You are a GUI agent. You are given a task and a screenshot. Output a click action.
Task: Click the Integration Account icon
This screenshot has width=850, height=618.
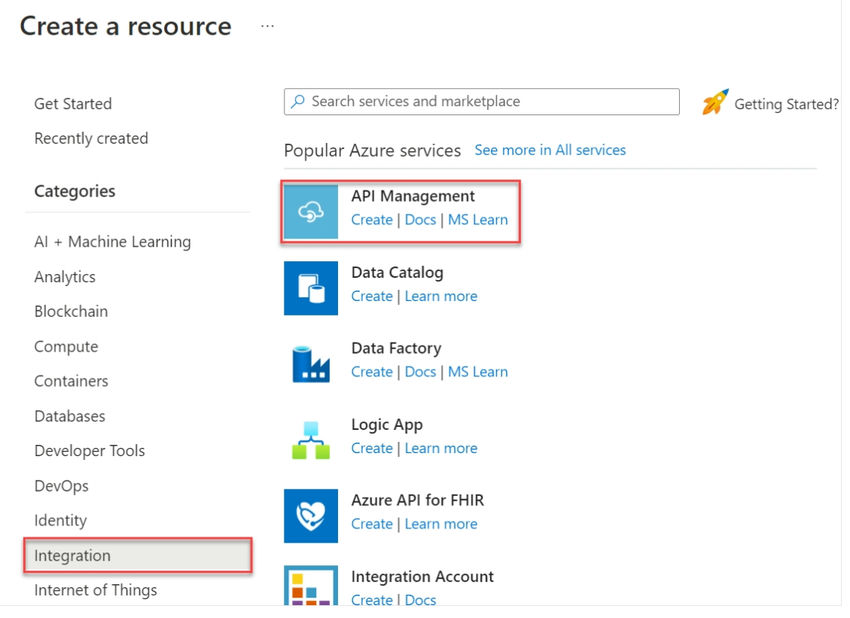pyautogui.click(x=311, y=586)
